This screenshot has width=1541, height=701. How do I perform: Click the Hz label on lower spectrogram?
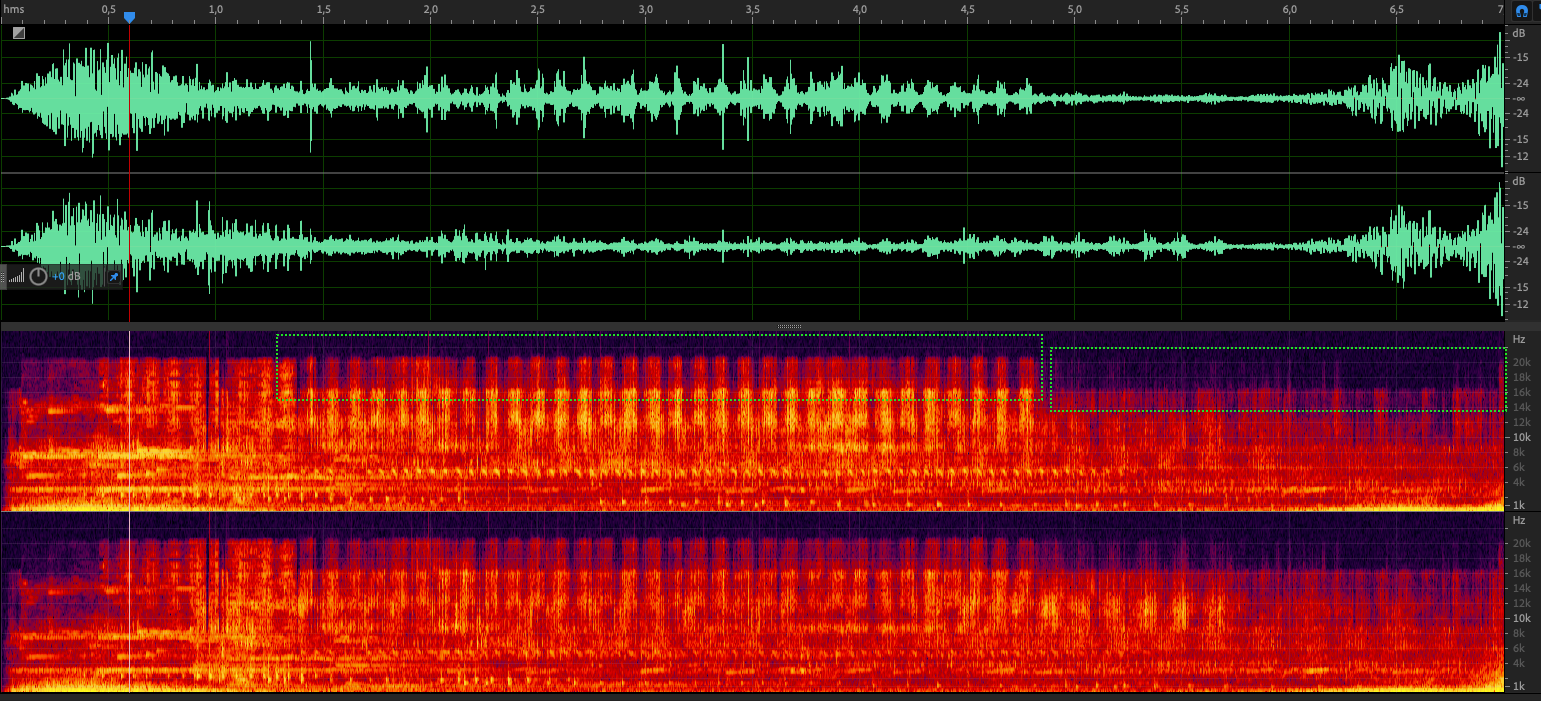coord(1519,521)
